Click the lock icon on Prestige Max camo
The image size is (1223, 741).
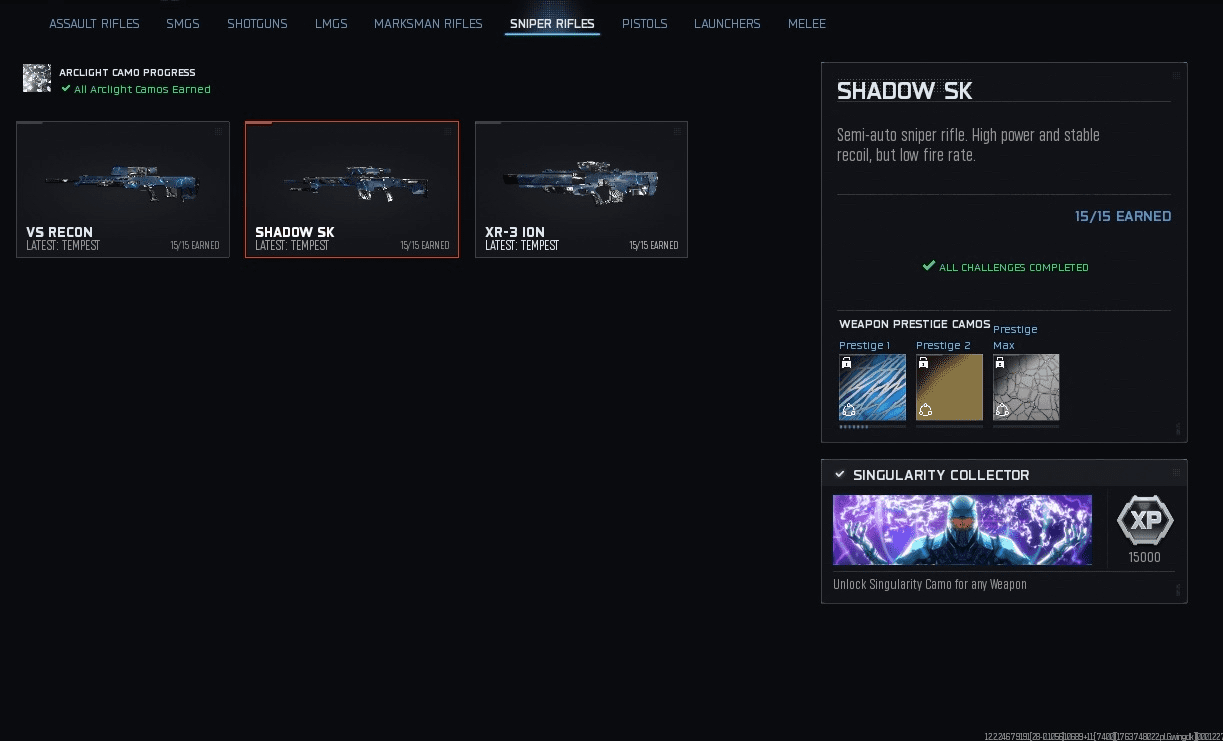point(1001,363)
